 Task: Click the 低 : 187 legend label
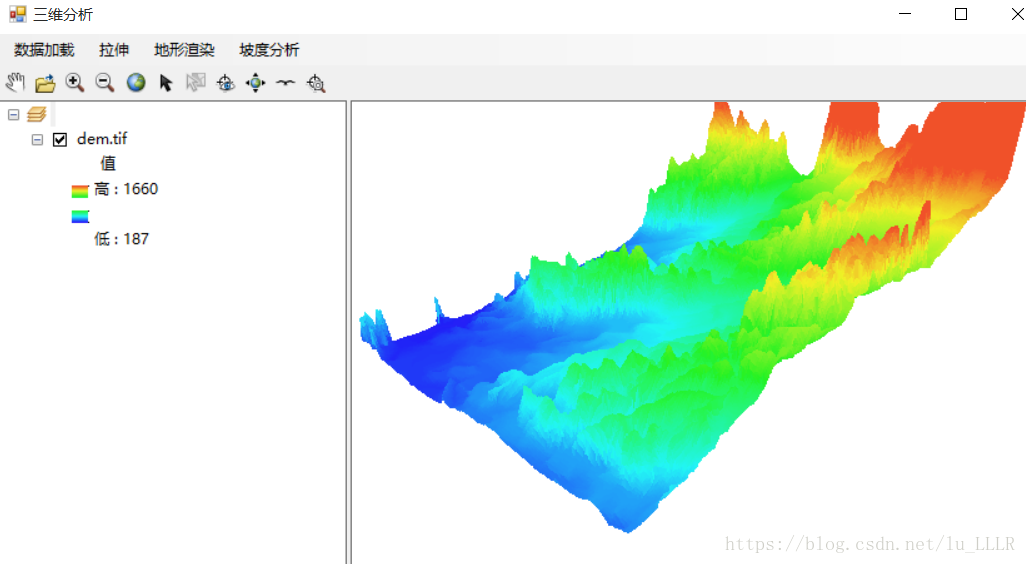coord(122,239)
